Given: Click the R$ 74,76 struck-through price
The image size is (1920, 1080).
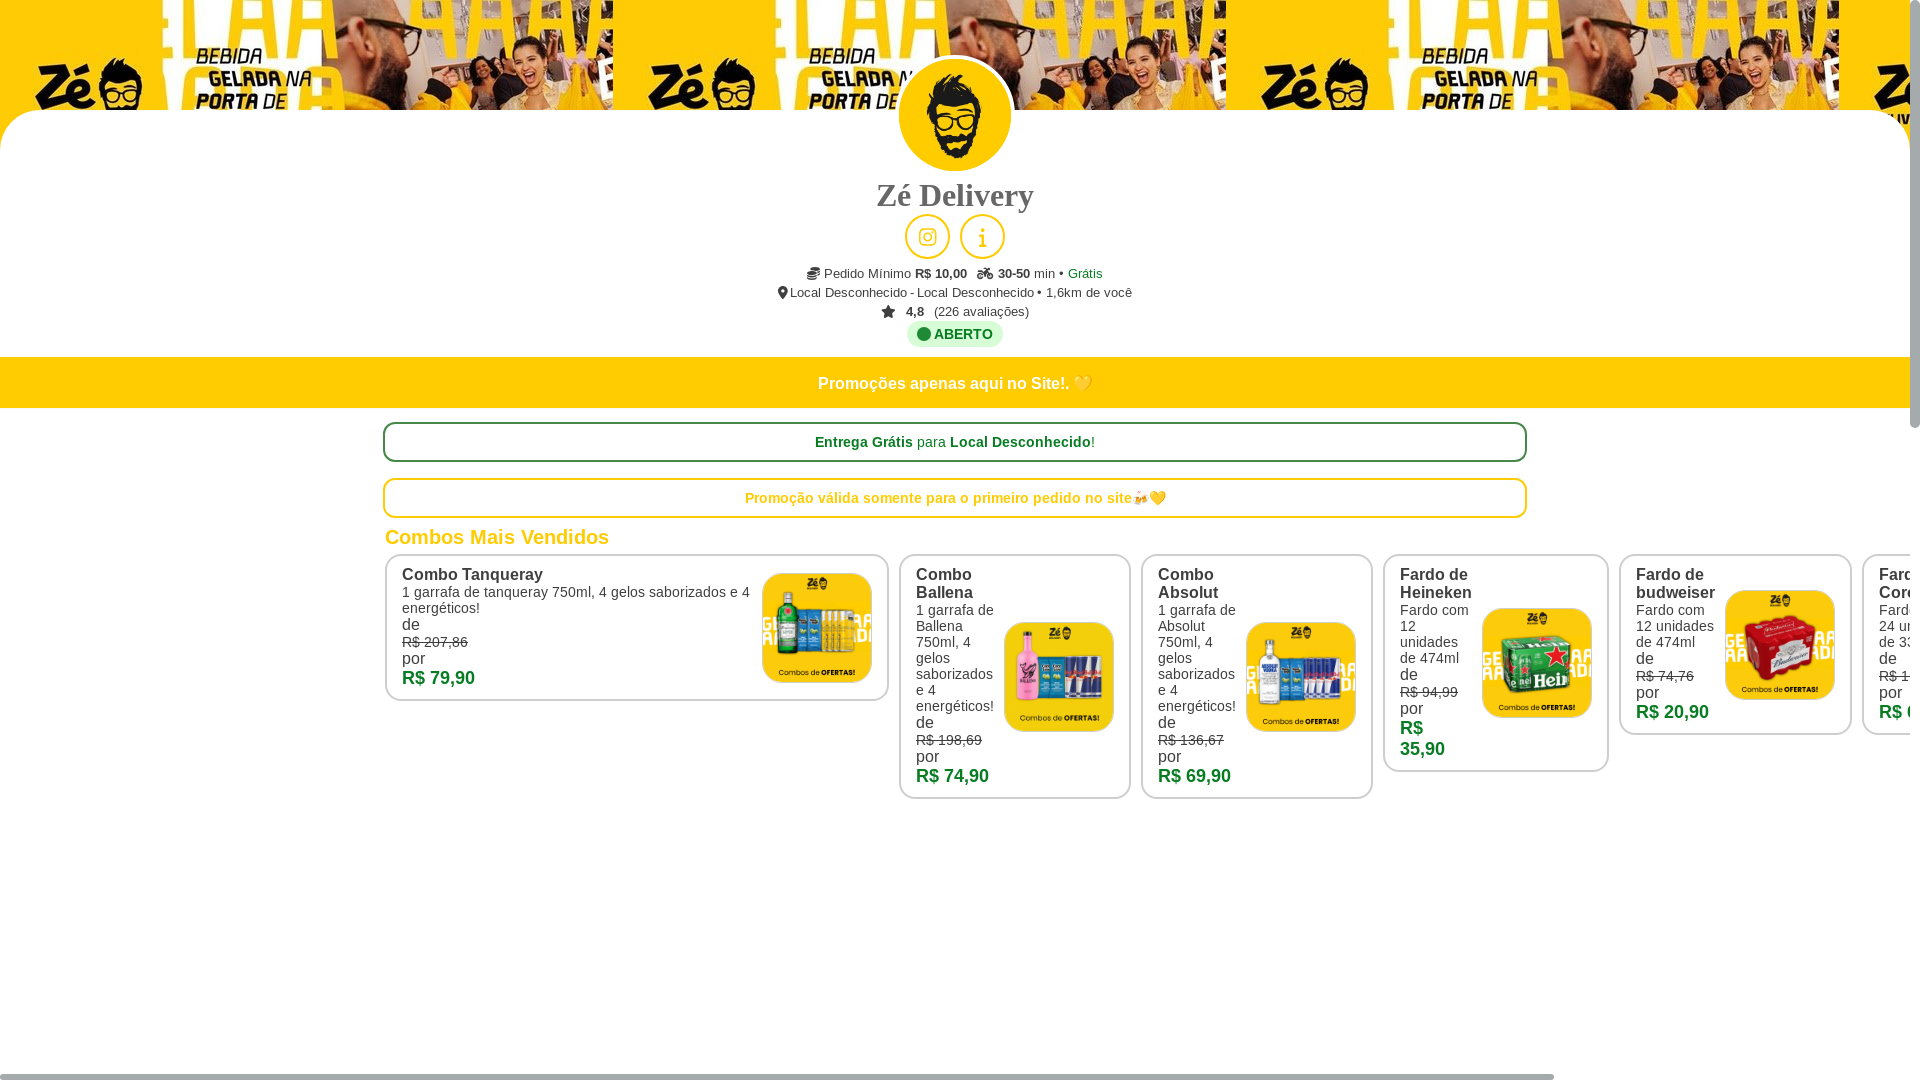Looking at the screenshot, I should pyautogui.click(x=1665, y=676).
